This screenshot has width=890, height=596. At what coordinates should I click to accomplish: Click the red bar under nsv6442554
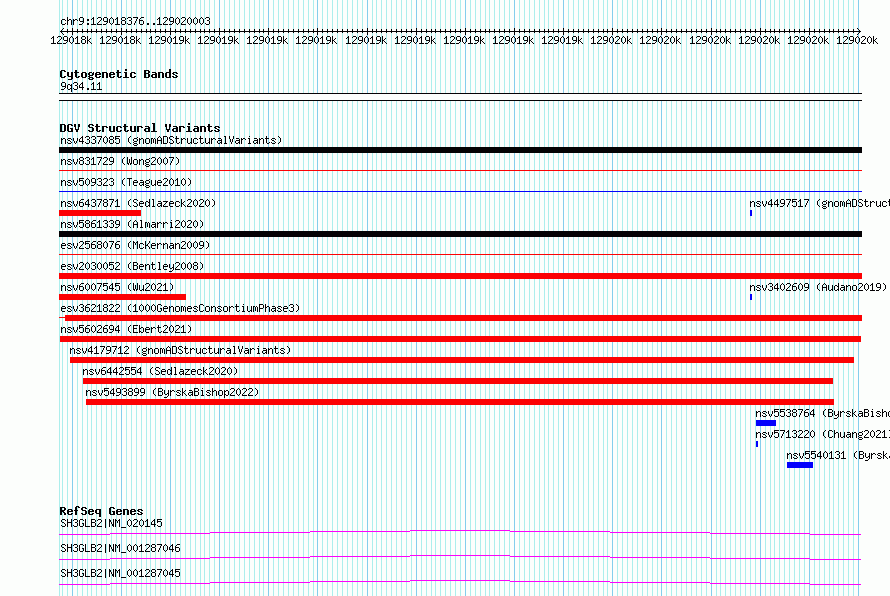(457, 381)
